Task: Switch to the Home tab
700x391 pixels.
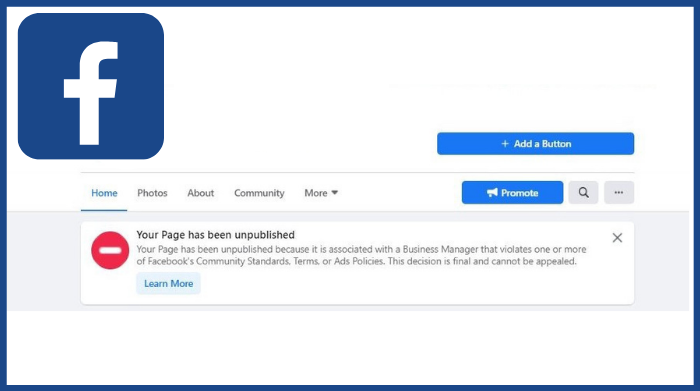Action: coord(104,193)
